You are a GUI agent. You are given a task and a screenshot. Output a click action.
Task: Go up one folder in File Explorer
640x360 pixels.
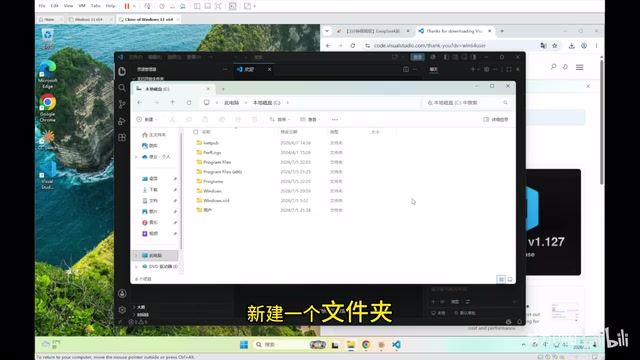click(173, 102)
